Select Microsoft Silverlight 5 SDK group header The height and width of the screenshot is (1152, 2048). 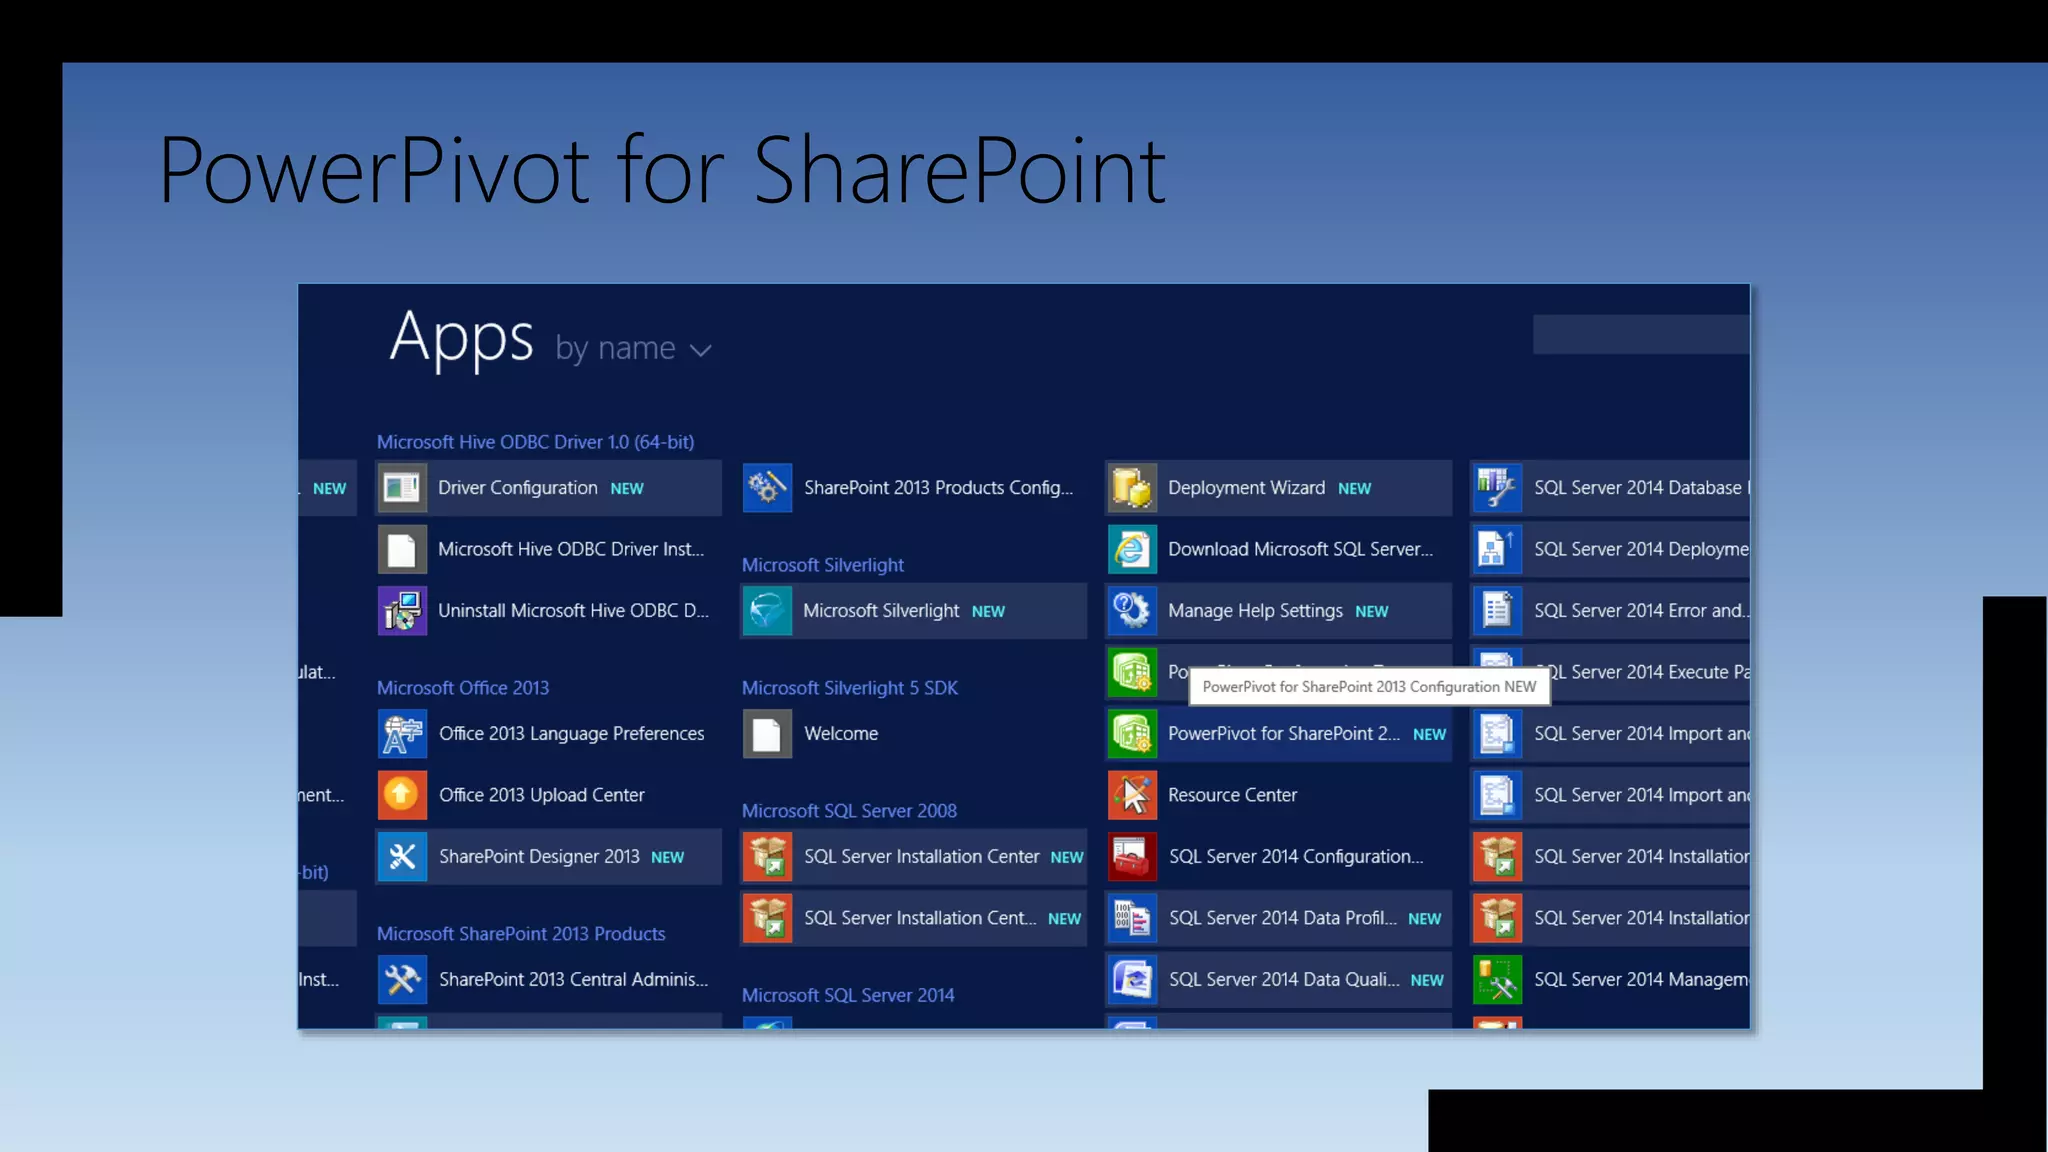pos(850,688)
